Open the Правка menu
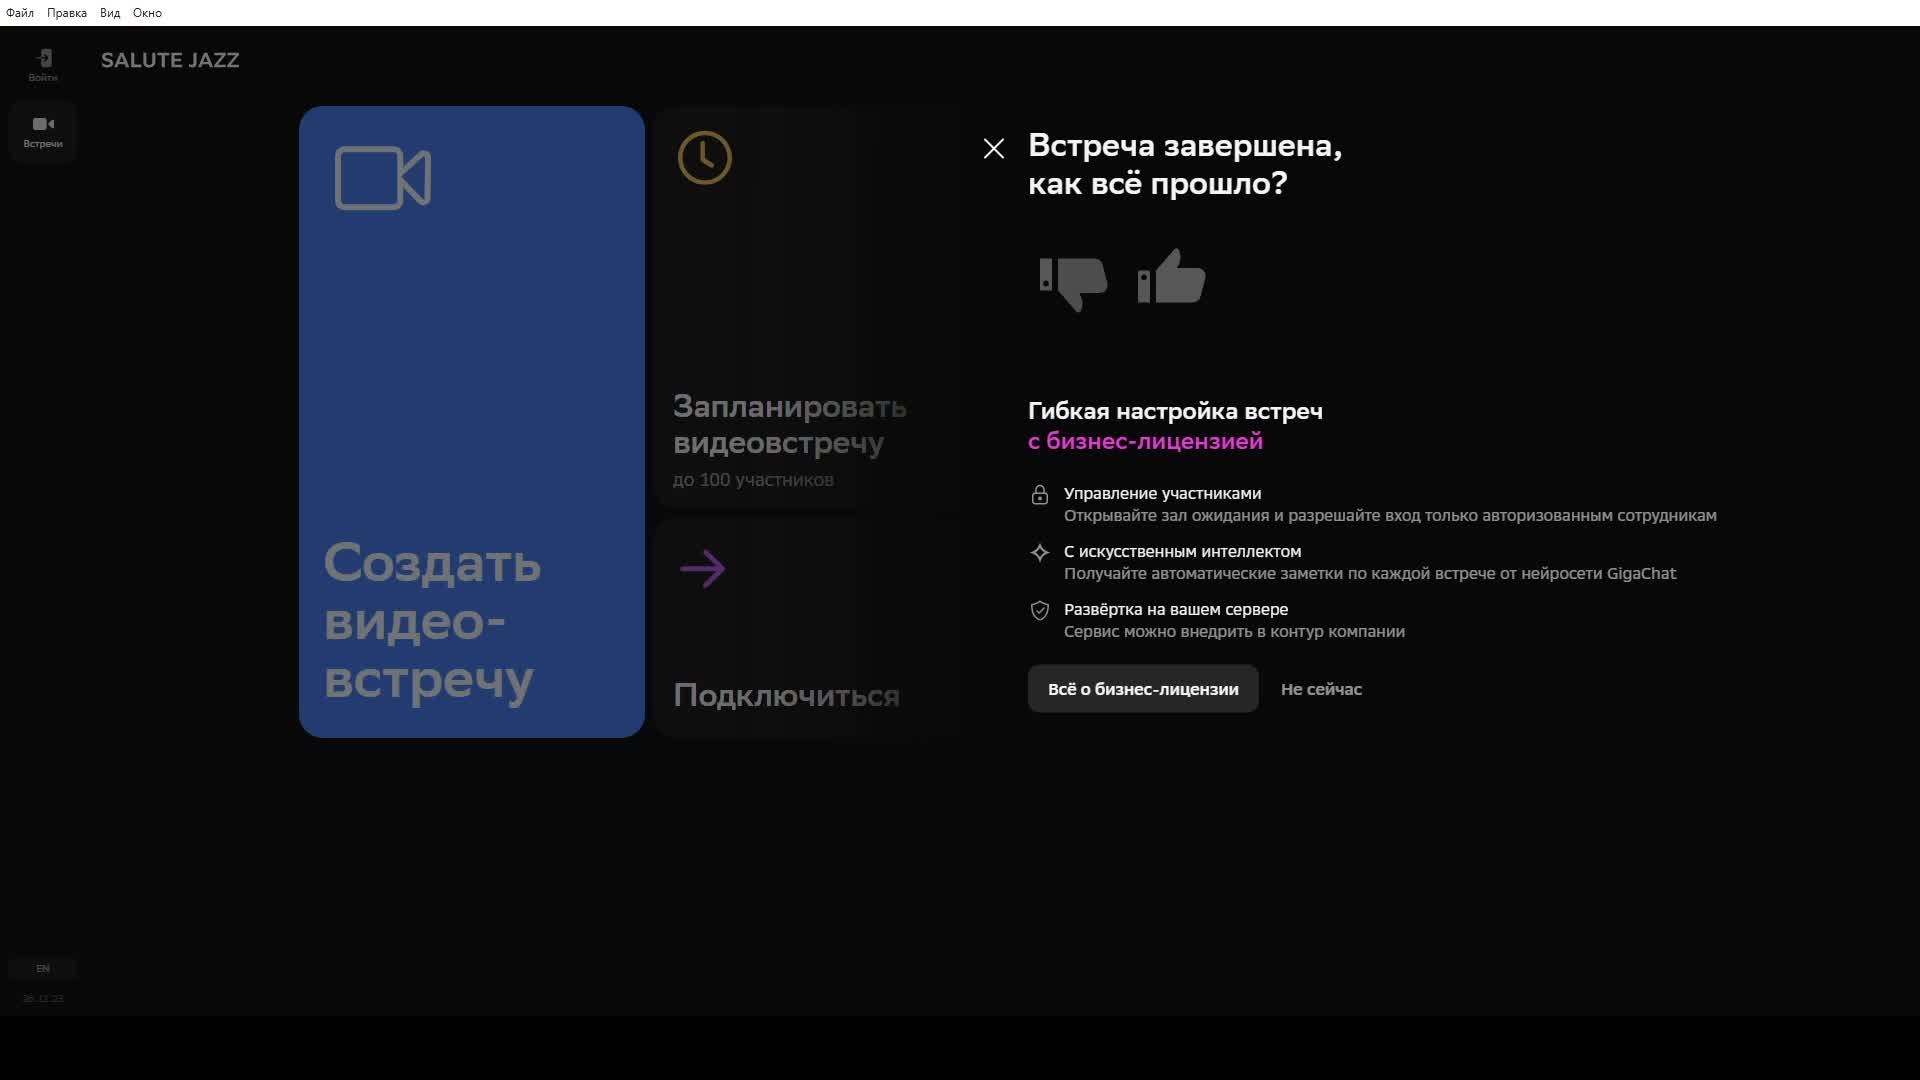 67,13
